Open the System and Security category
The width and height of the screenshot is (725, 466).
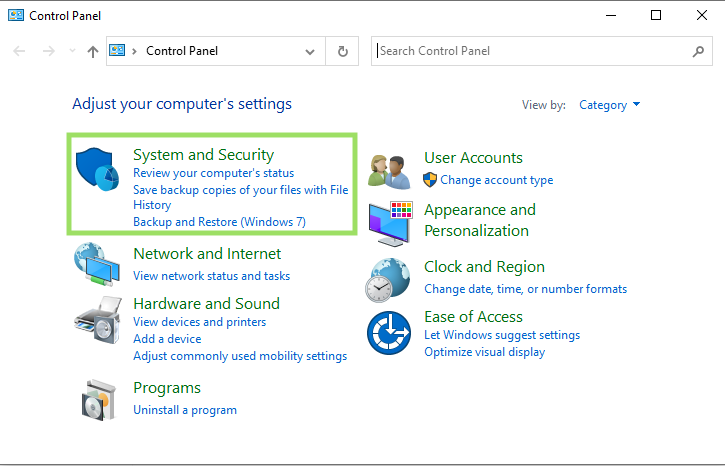point(203,154)
